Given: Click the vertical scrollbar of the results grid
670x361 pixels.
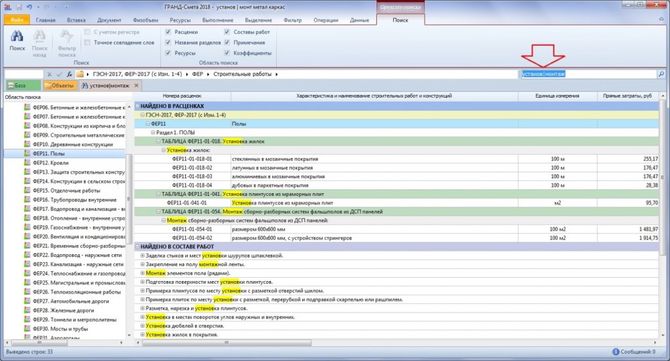Looking at the screenshot, I should coord(663,177).
